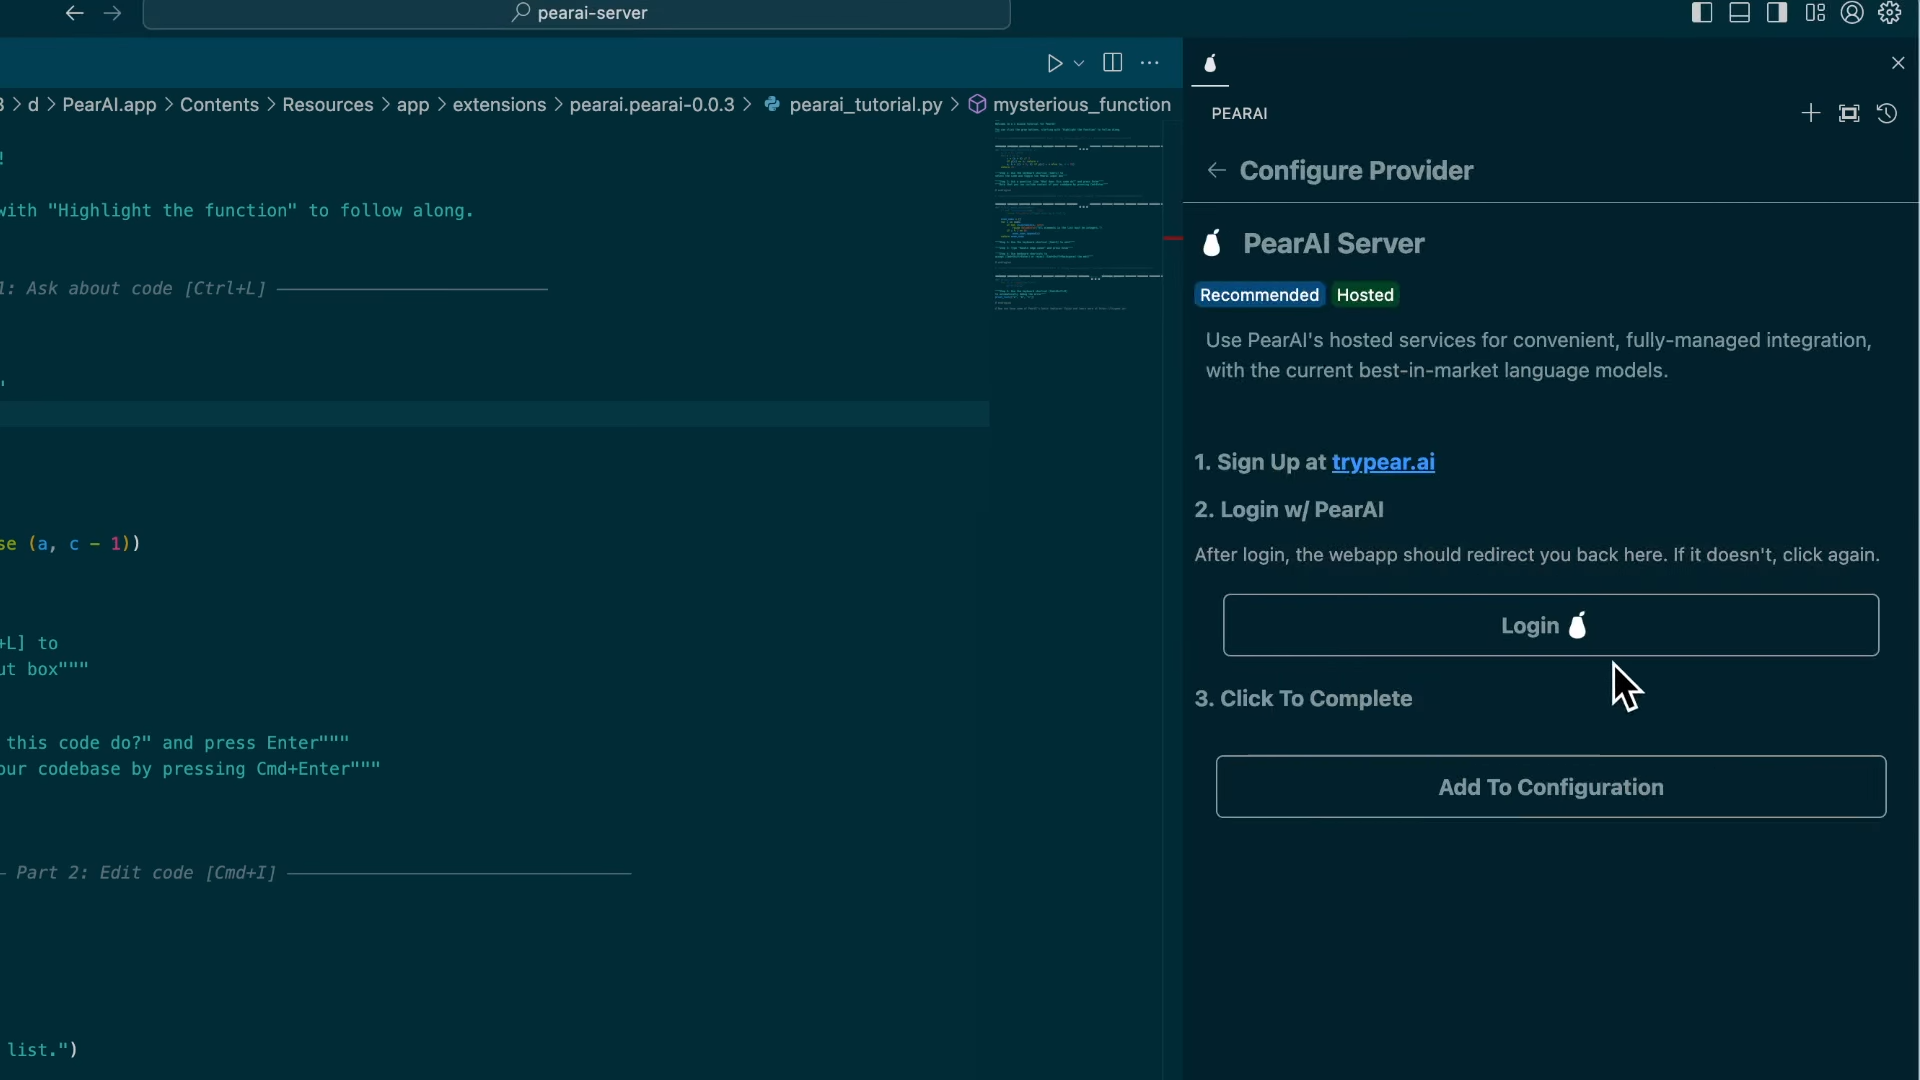
Task: Open the pearai-server command search box
Action: pyautogui.click(x=577, y=13)
